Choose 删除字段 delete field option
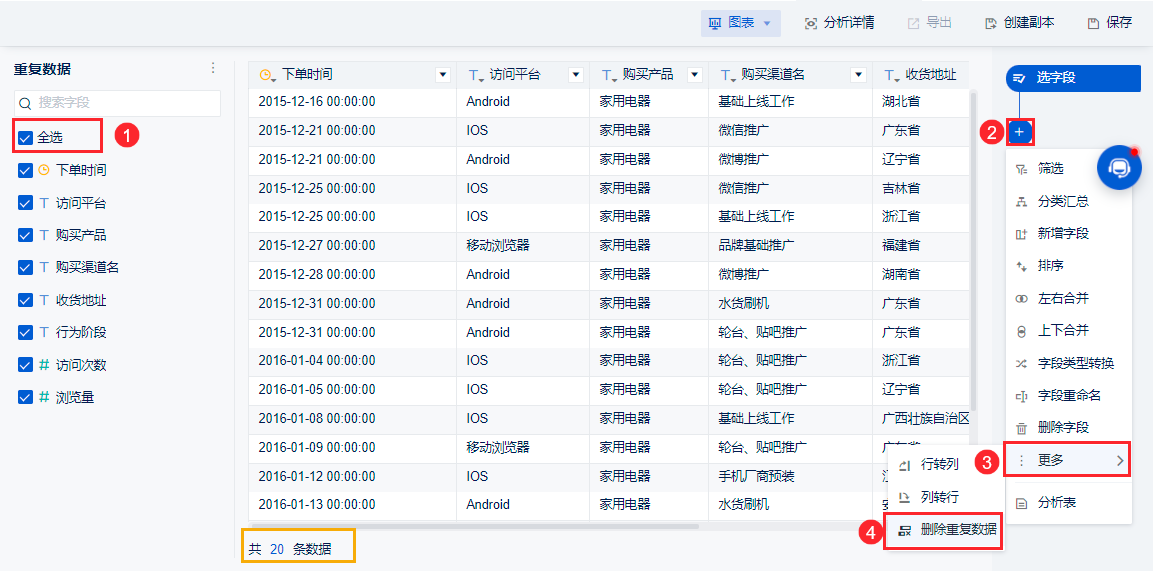1153x571 pixels. [1068, 428]
